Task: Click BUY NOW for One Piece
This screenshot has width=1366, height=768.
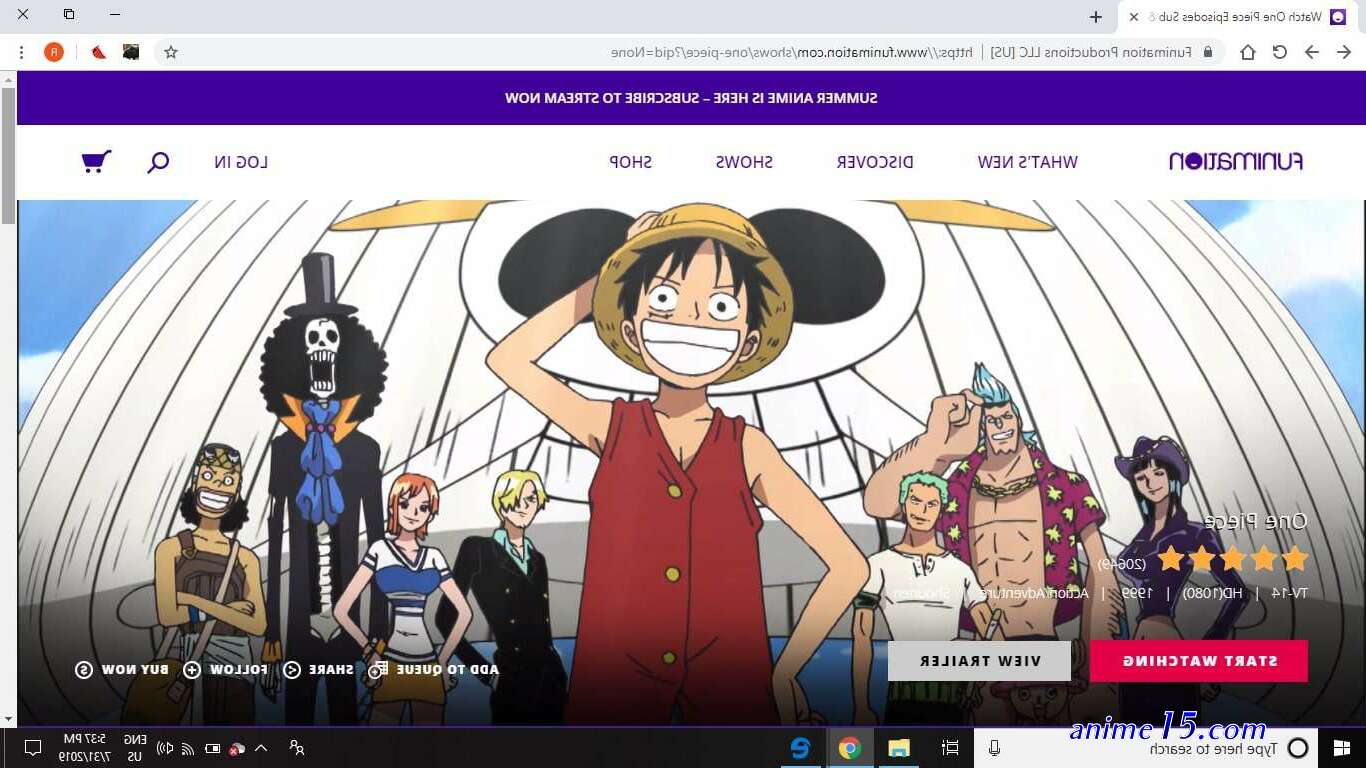Action: pos(122,669)
